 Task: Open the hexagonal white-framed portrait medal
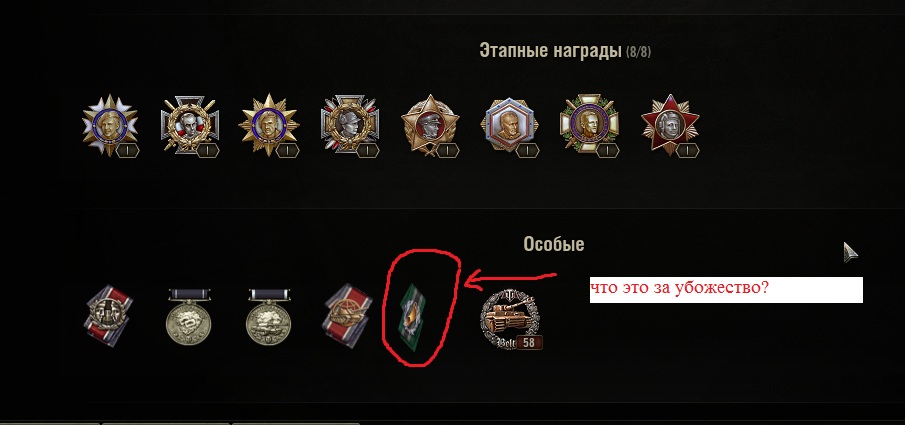pos(509,125)
